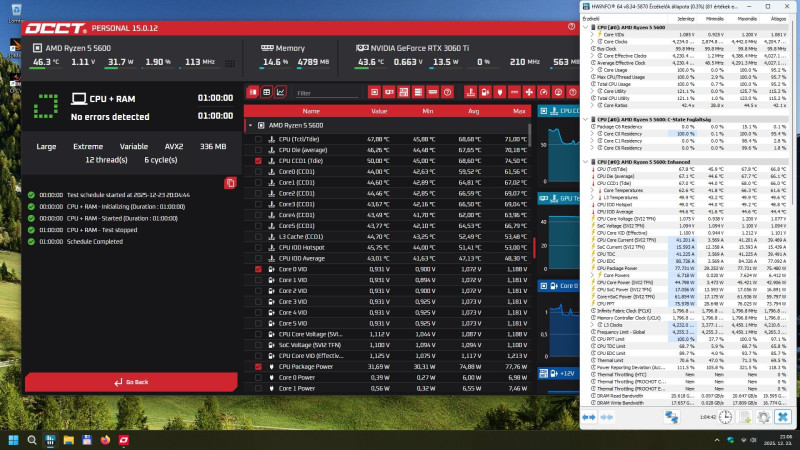Close HWiNFO sensors with blue X button
The width and height of the screenshot is (800, 450).
pos(783,417)
